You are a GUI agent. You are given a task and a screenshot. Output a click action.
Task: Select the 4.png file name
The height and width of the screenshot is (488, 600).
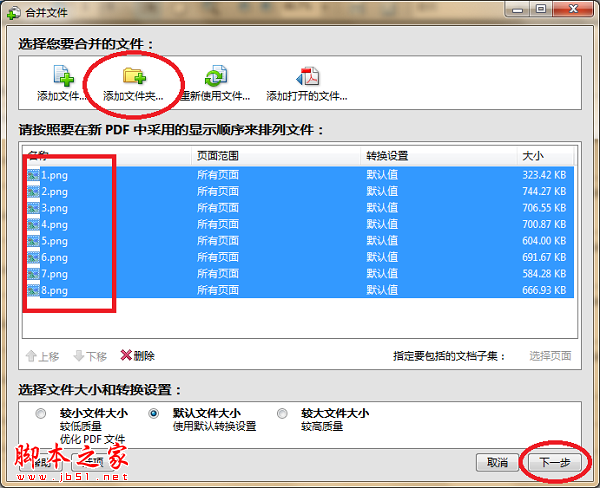(54, 225)
